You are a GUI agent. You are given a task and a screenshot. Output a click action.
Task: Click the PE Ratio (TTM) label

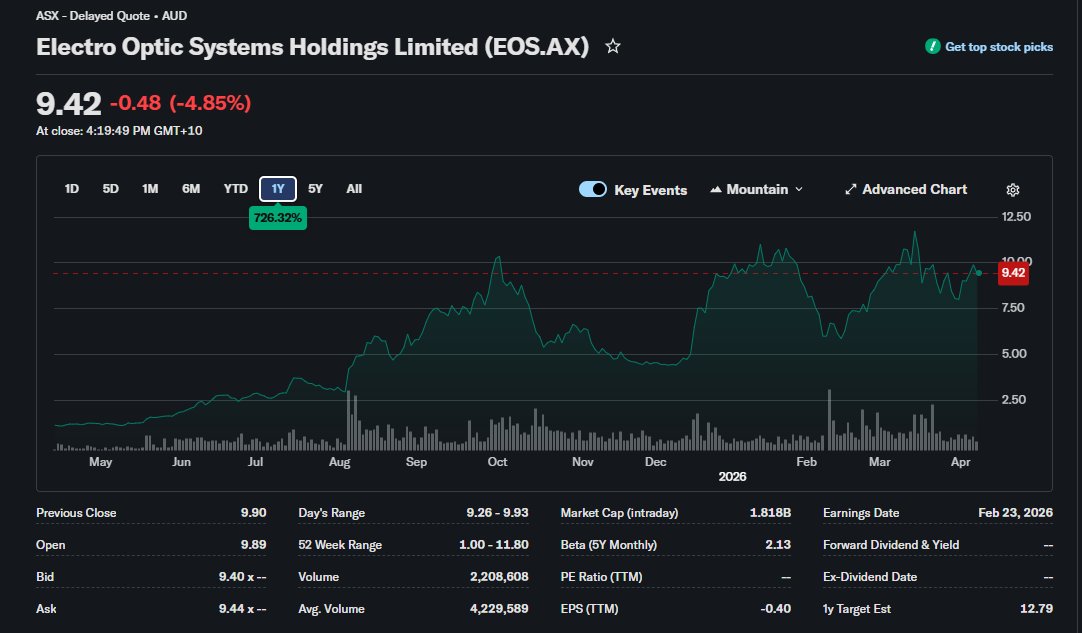601,576
